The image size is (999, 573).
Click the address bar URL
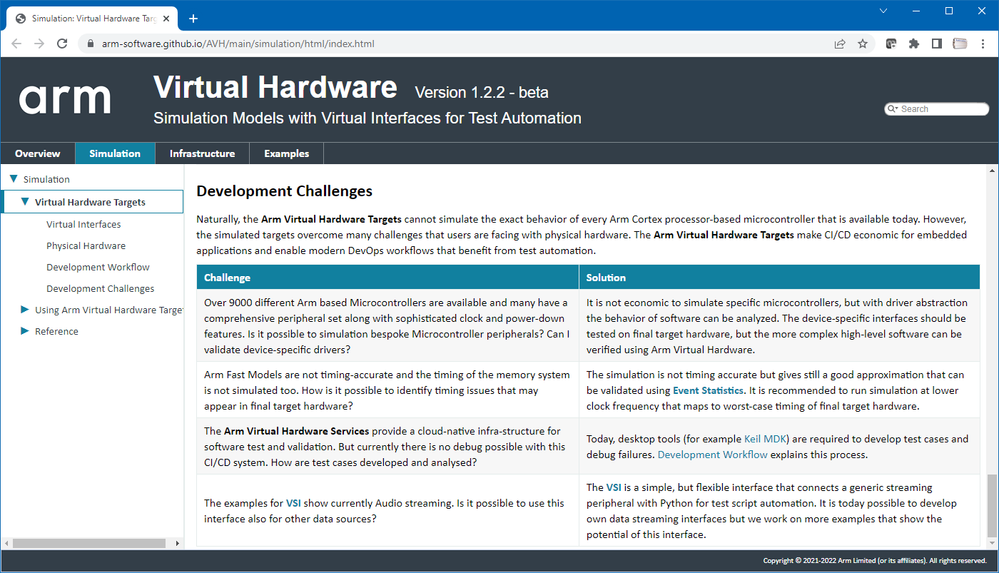click(x=238, y=43)
